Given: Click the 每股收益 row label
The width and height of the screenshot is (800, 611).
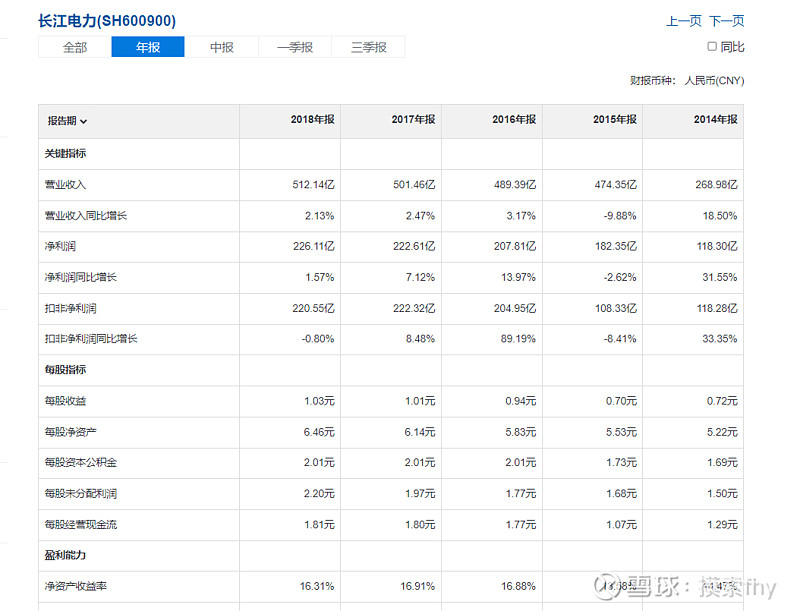Looking at the screenshot, I should [x=66, y=401].
